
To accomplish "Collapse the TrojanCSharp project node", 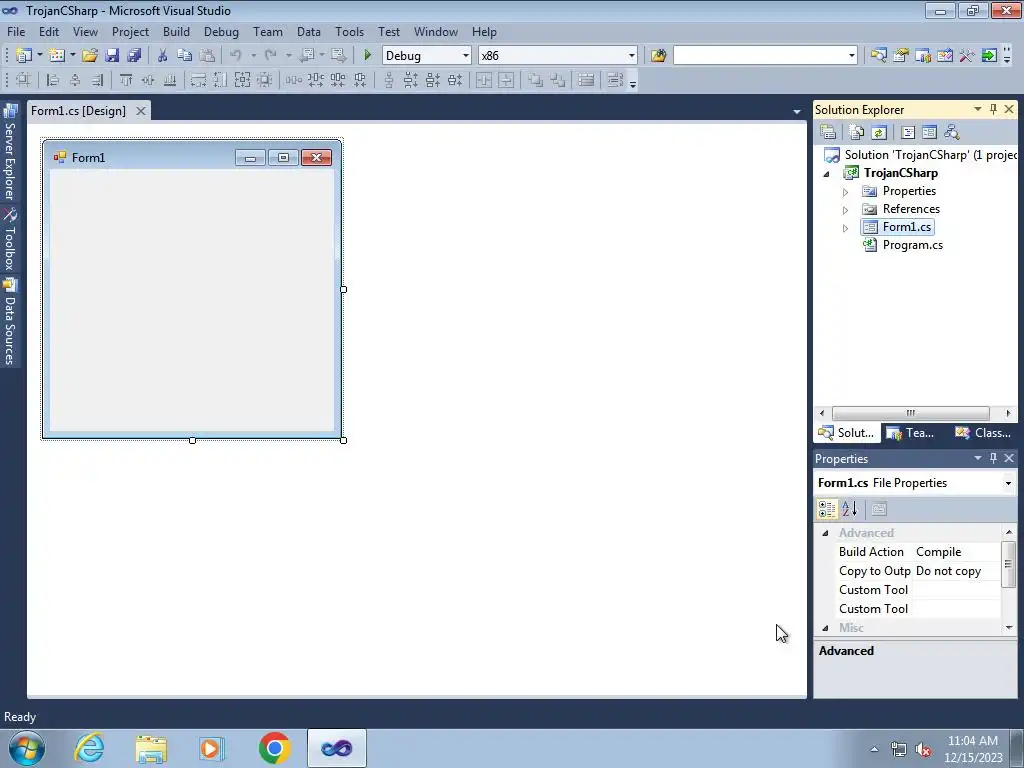I will click(827, 174).
